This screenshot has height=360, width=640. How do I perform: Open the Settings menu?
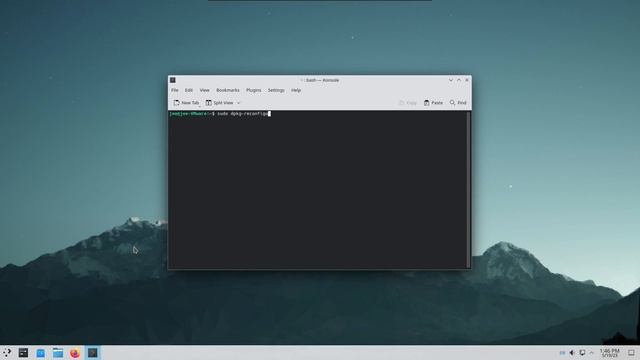(x=276, y=90)
